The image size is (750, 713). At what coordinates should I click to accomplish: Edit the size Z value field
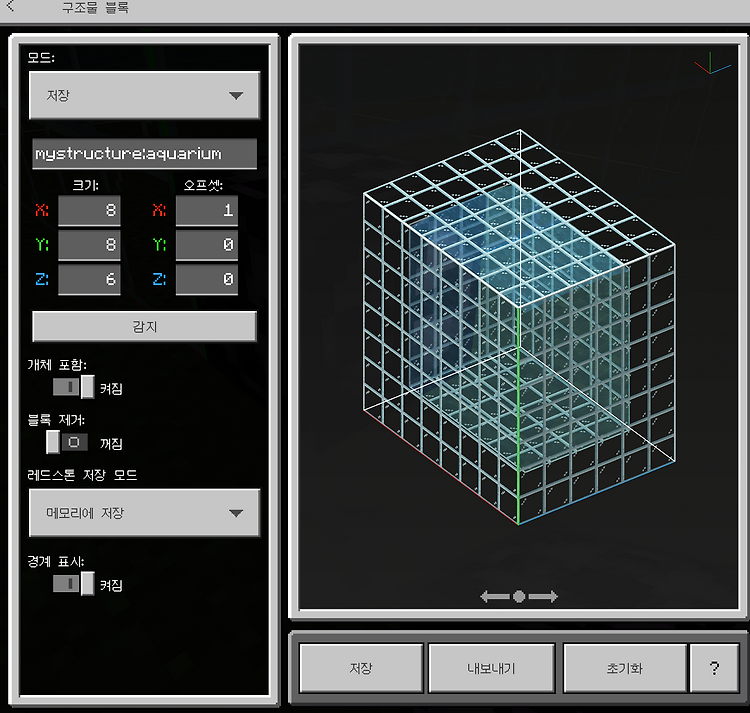(89, 279)
